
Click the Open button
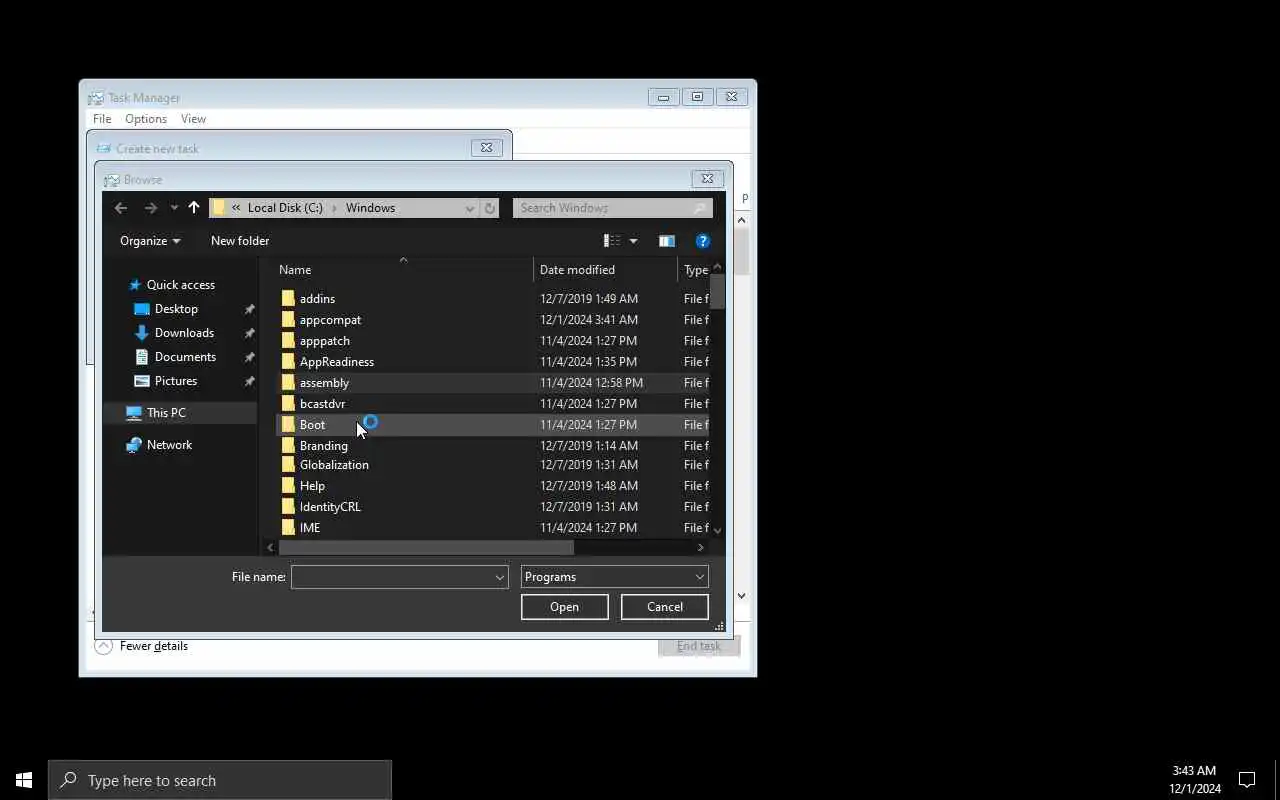tap(565, 607)
